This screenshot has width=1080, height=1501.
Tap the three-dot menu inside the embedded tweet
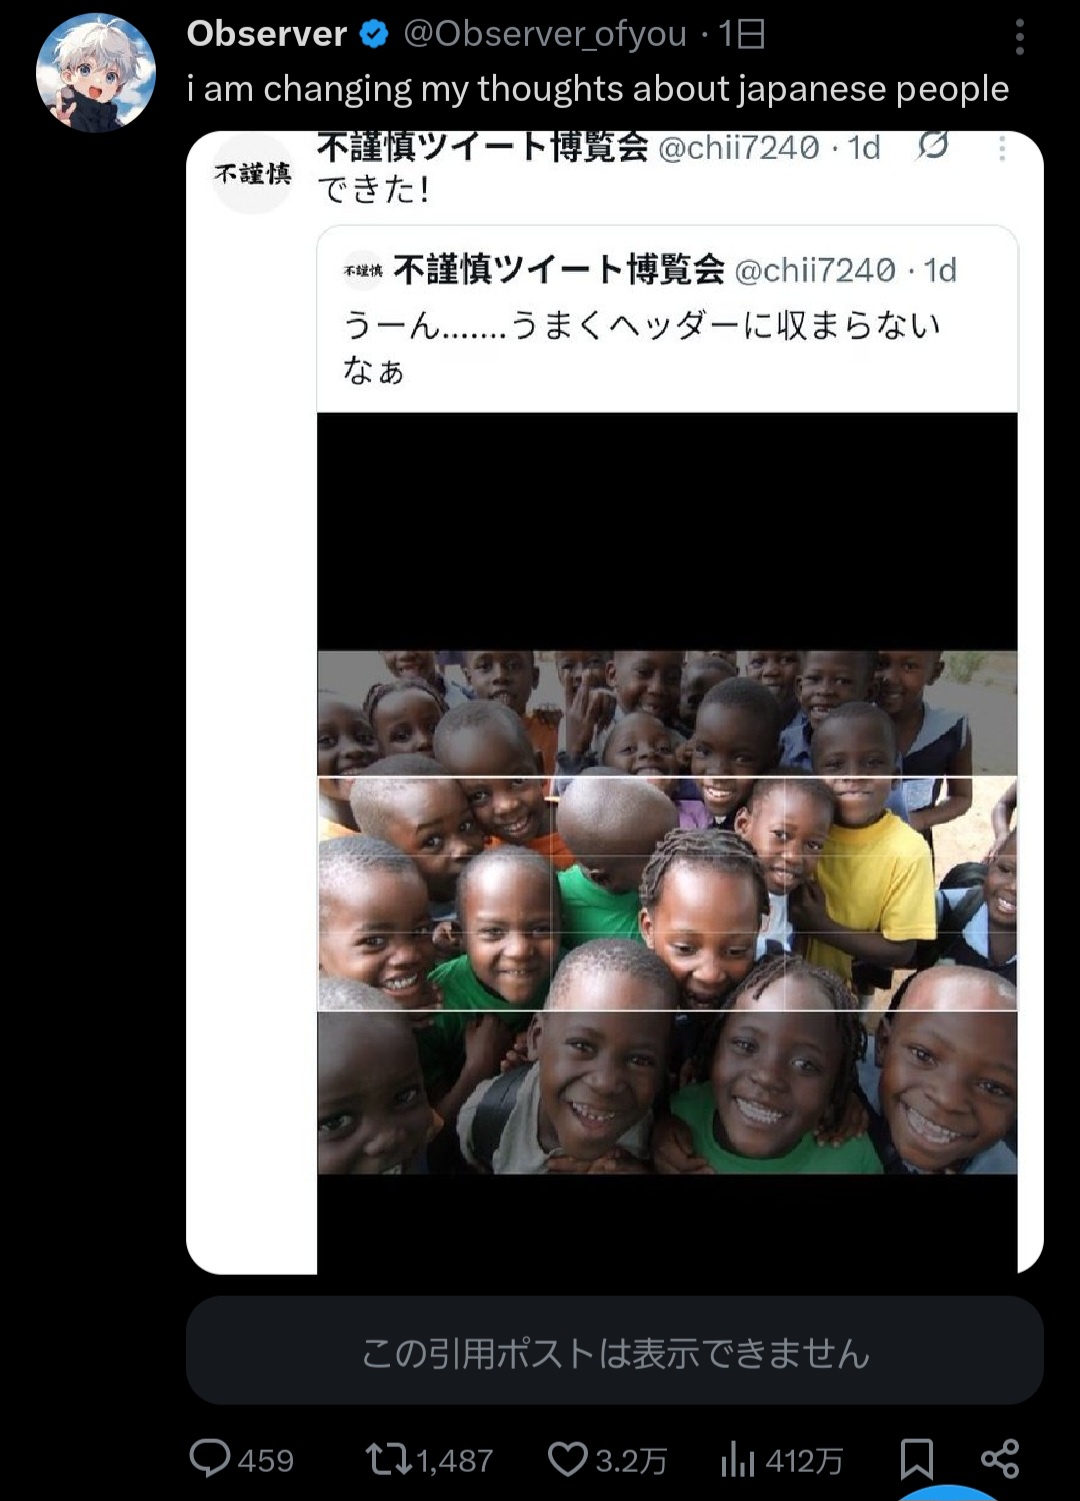[1002, 149]
